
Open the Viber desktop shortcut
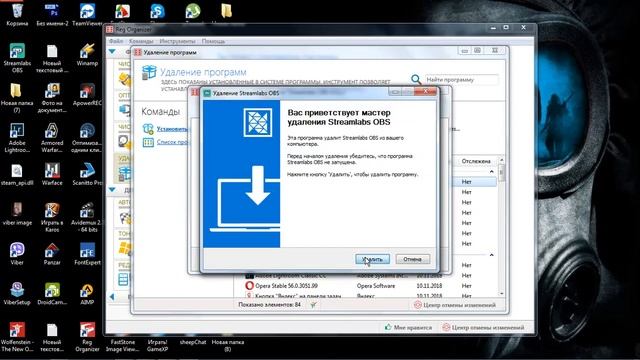click(x=17, y=254)
